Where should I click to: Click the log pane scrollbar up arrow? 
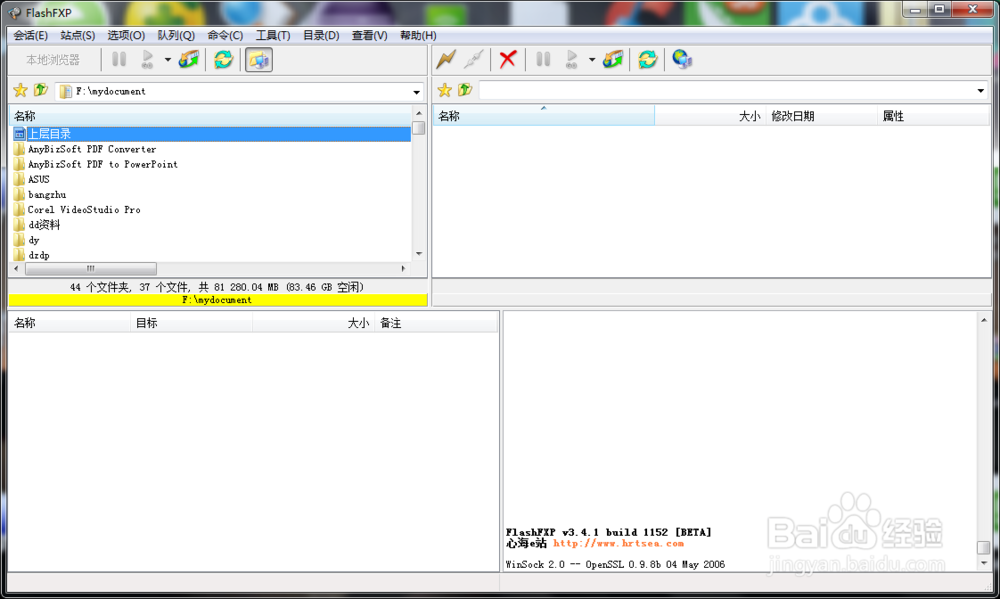coord(984,320)
